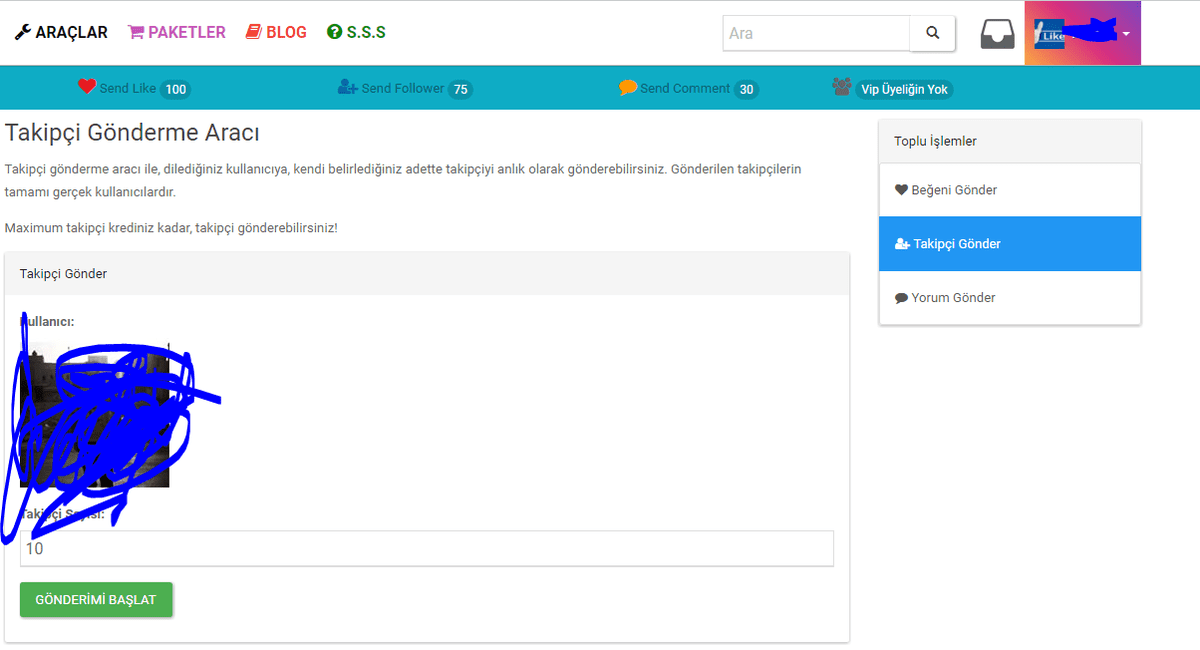
Task: Open the user profile dropdown menu
Action: [1082, 33]
